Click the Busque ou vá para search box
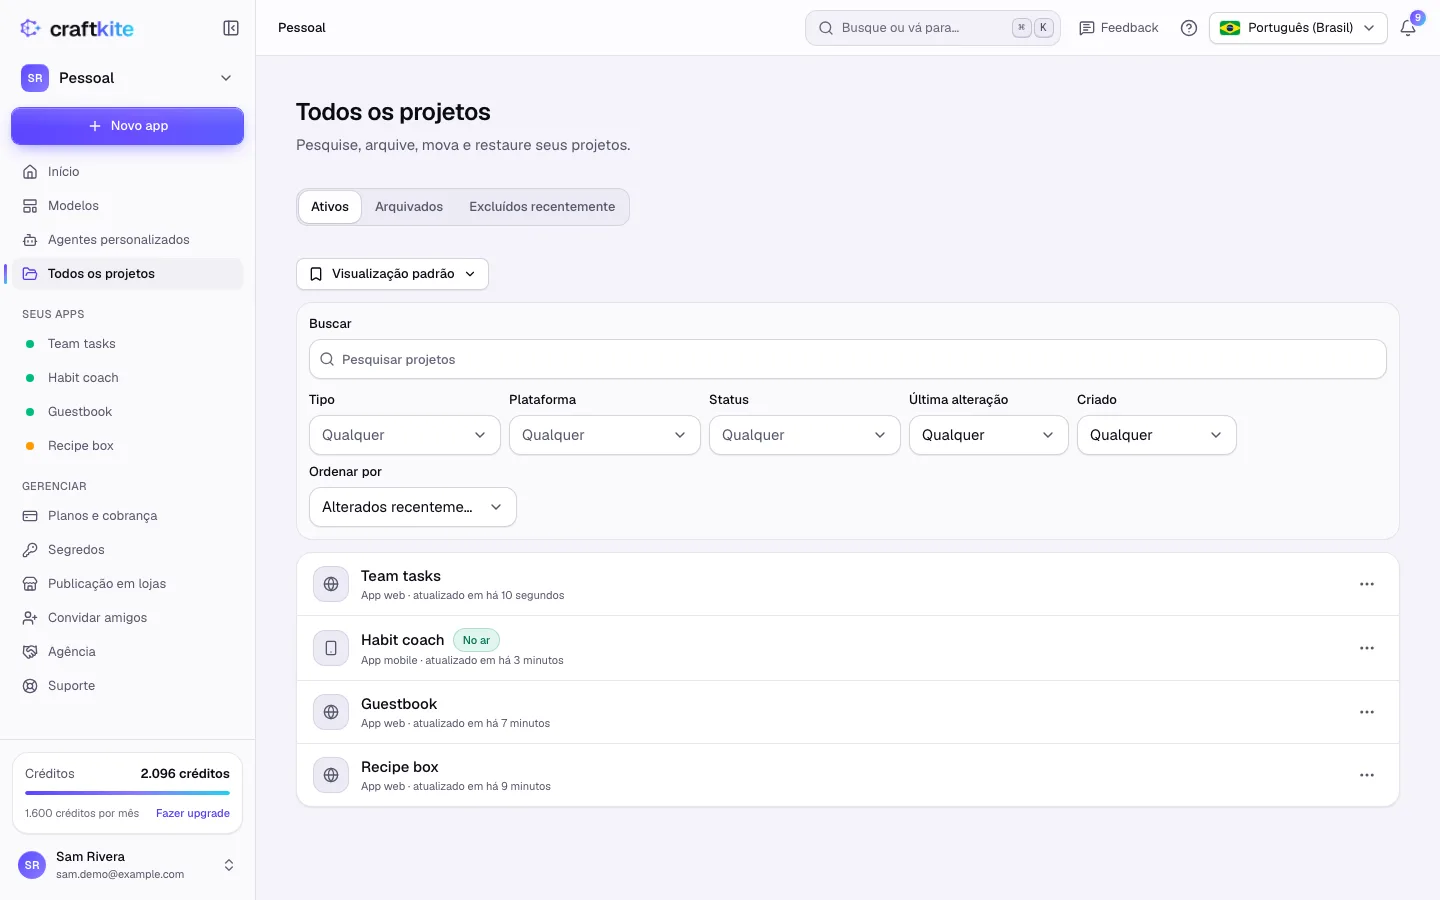This screenshot has width=1440, height=900. [932, 28]
